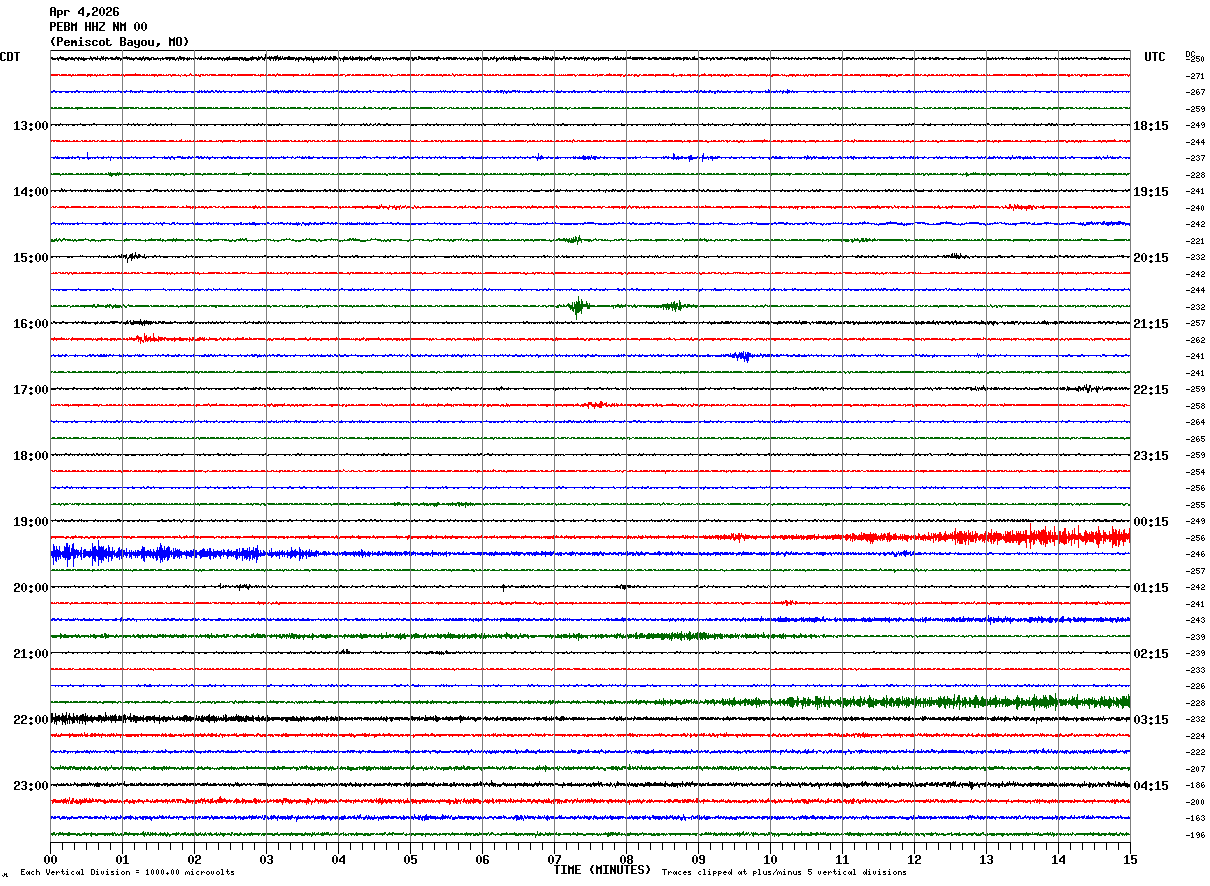1210x886 pixels.
Task: Click the 'TIME (MINUTES)' axis title
Action: 602,870
